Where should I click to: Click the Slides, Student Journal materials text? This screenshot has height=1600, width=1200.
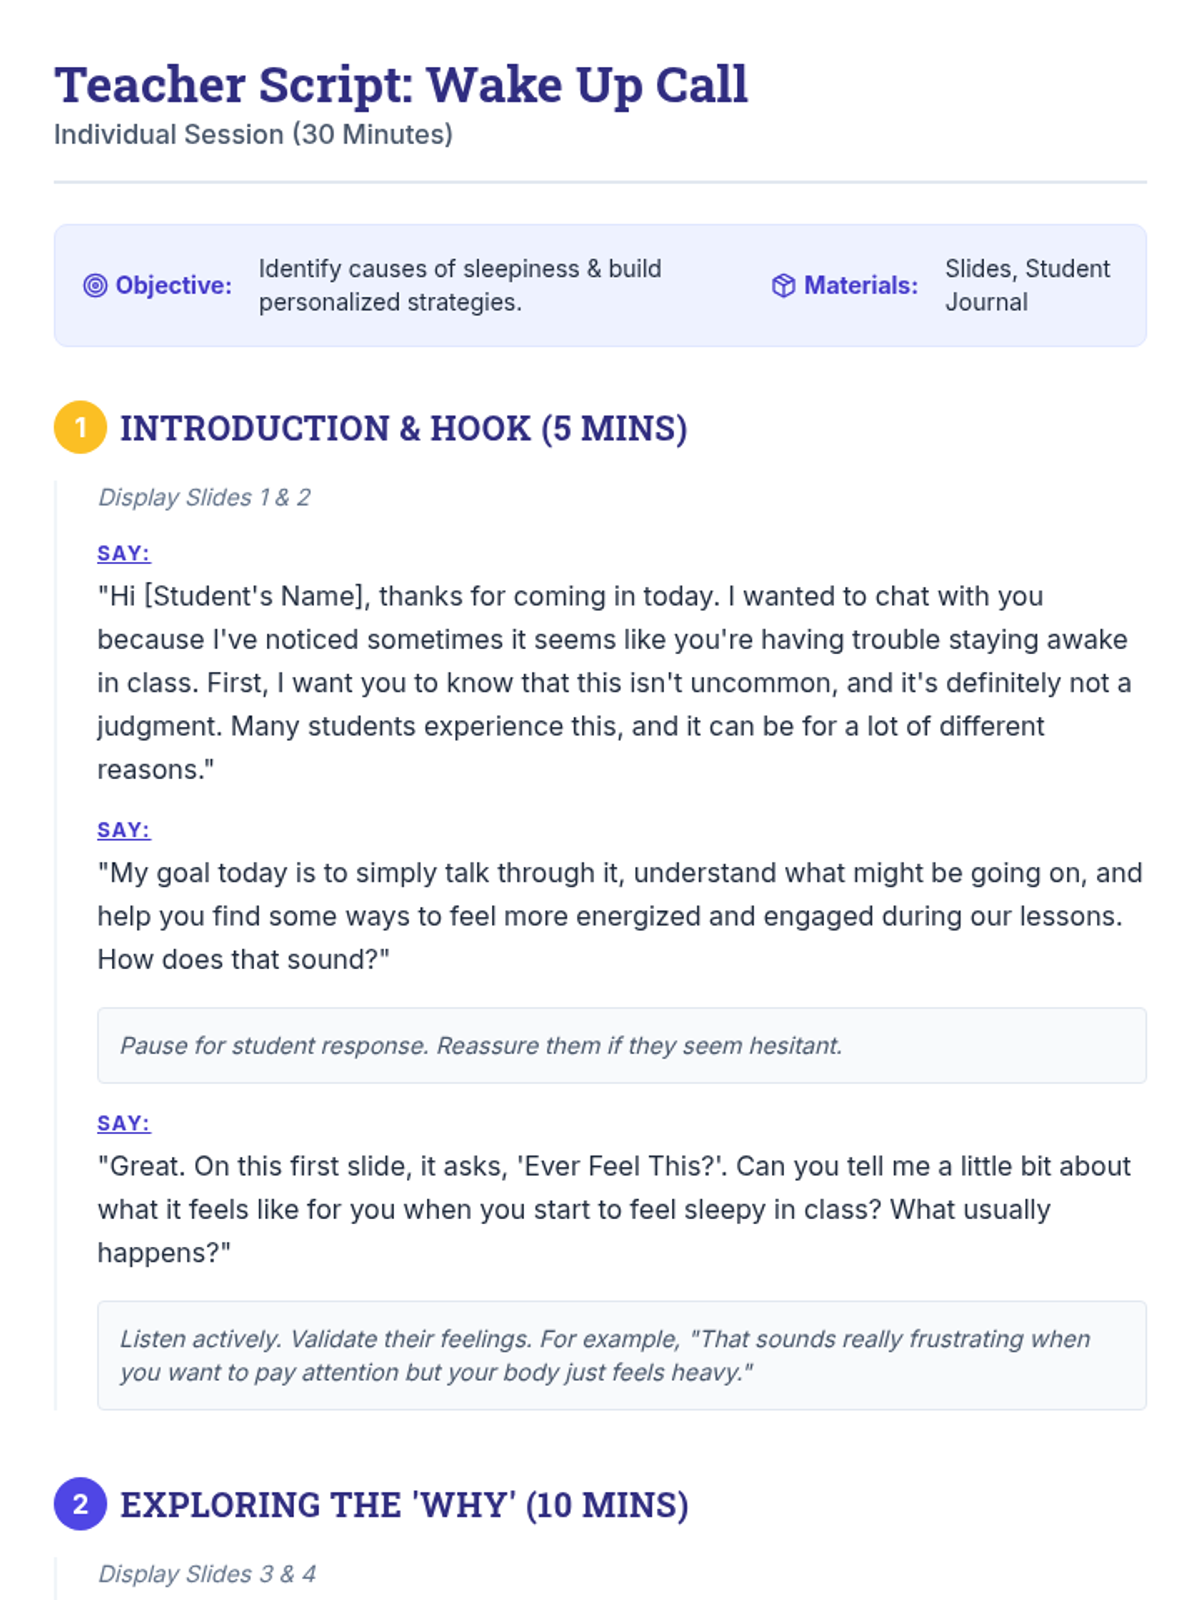[x=1028, y=286]
